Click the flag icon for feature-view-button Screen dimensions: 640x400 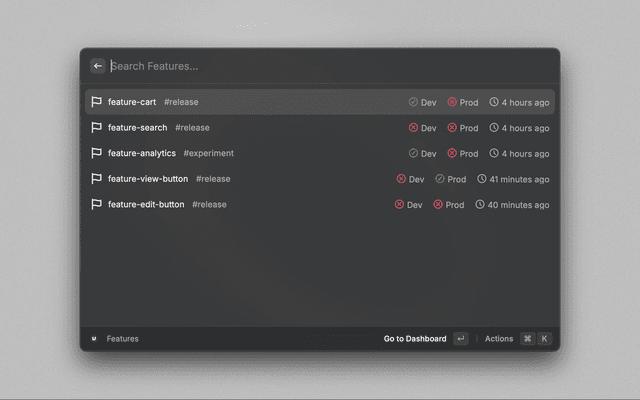pyautogui.click(x=97, y=179)
